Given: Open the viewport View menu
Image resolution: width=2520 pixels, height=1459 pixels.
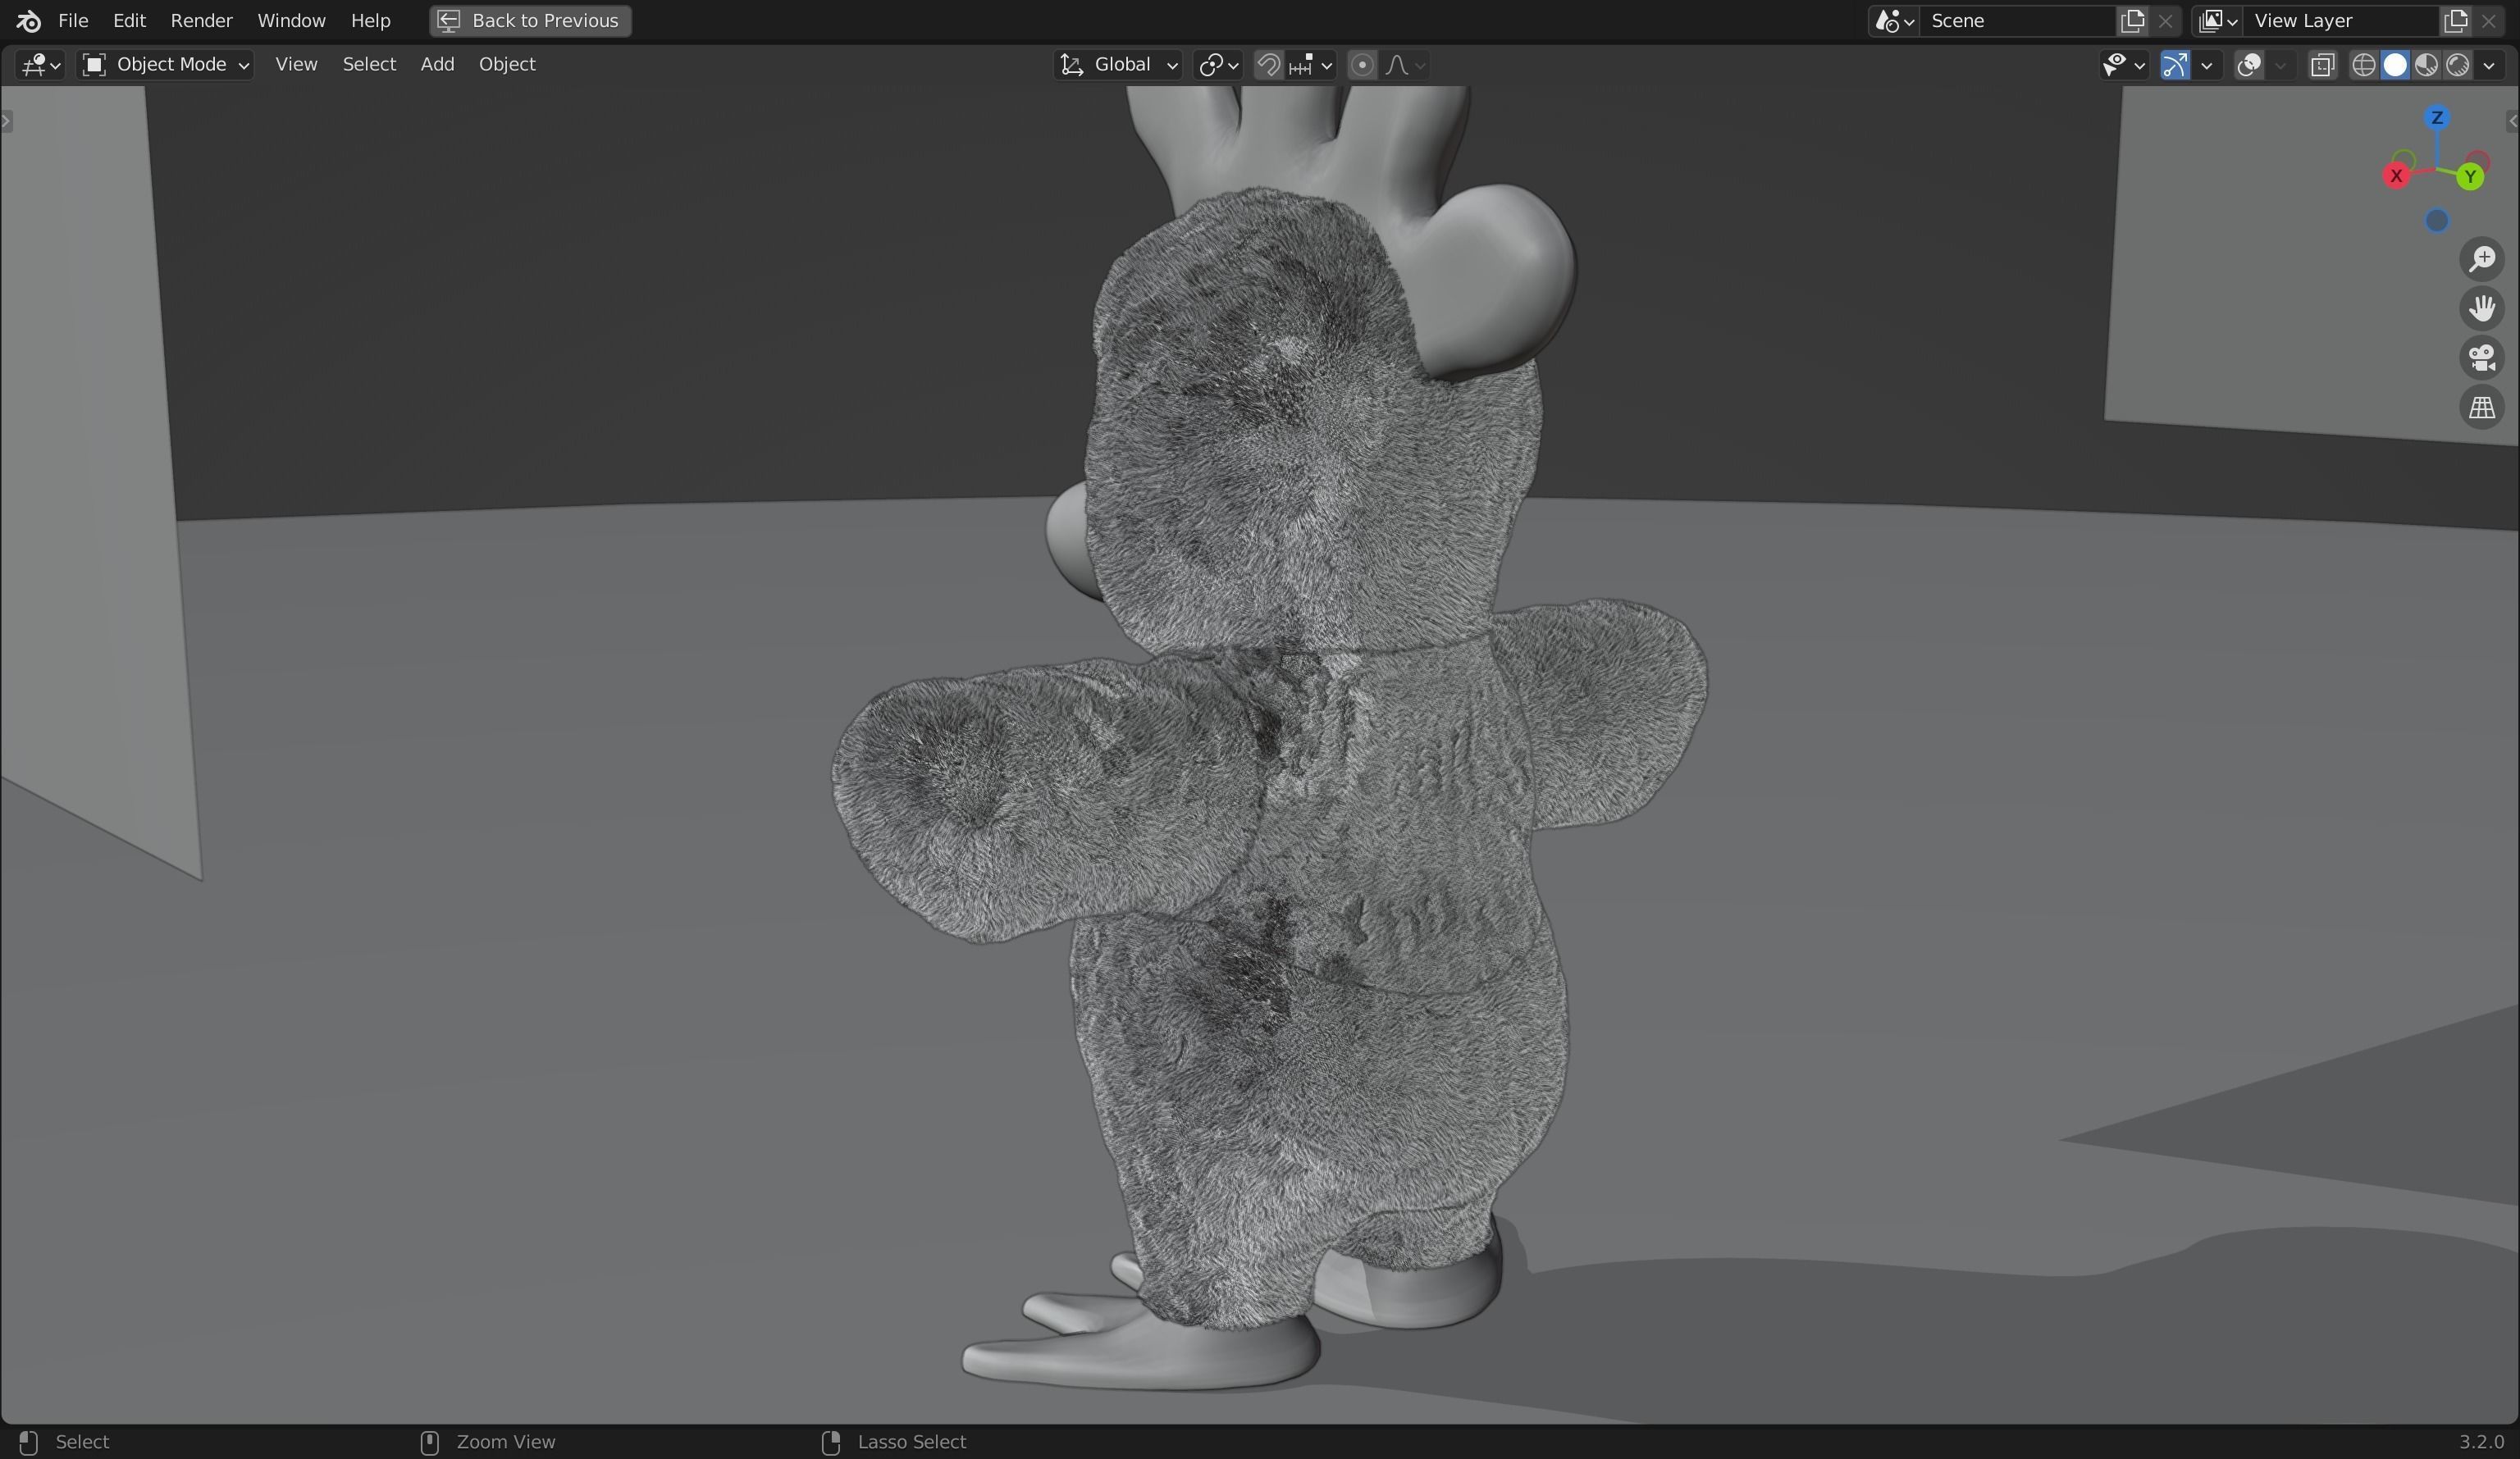Looking at the screenshot, I should coord(296,65).
